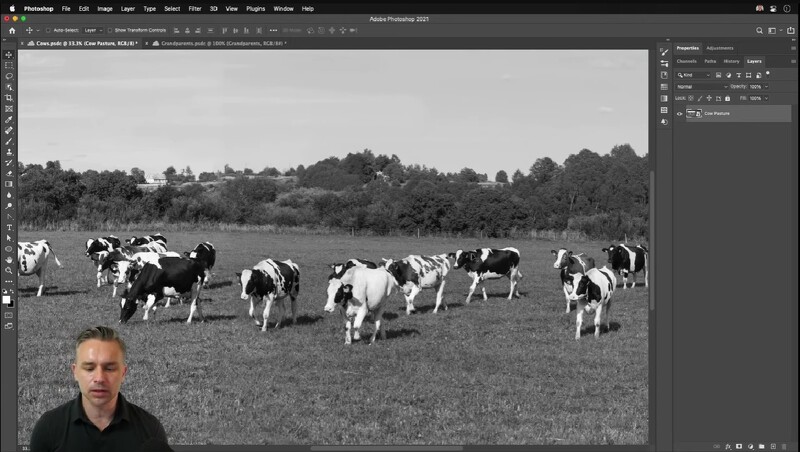Enable Show Transform Controls checkbox
The height and width of the screenshot is (452, 800).
click(110, 30)
